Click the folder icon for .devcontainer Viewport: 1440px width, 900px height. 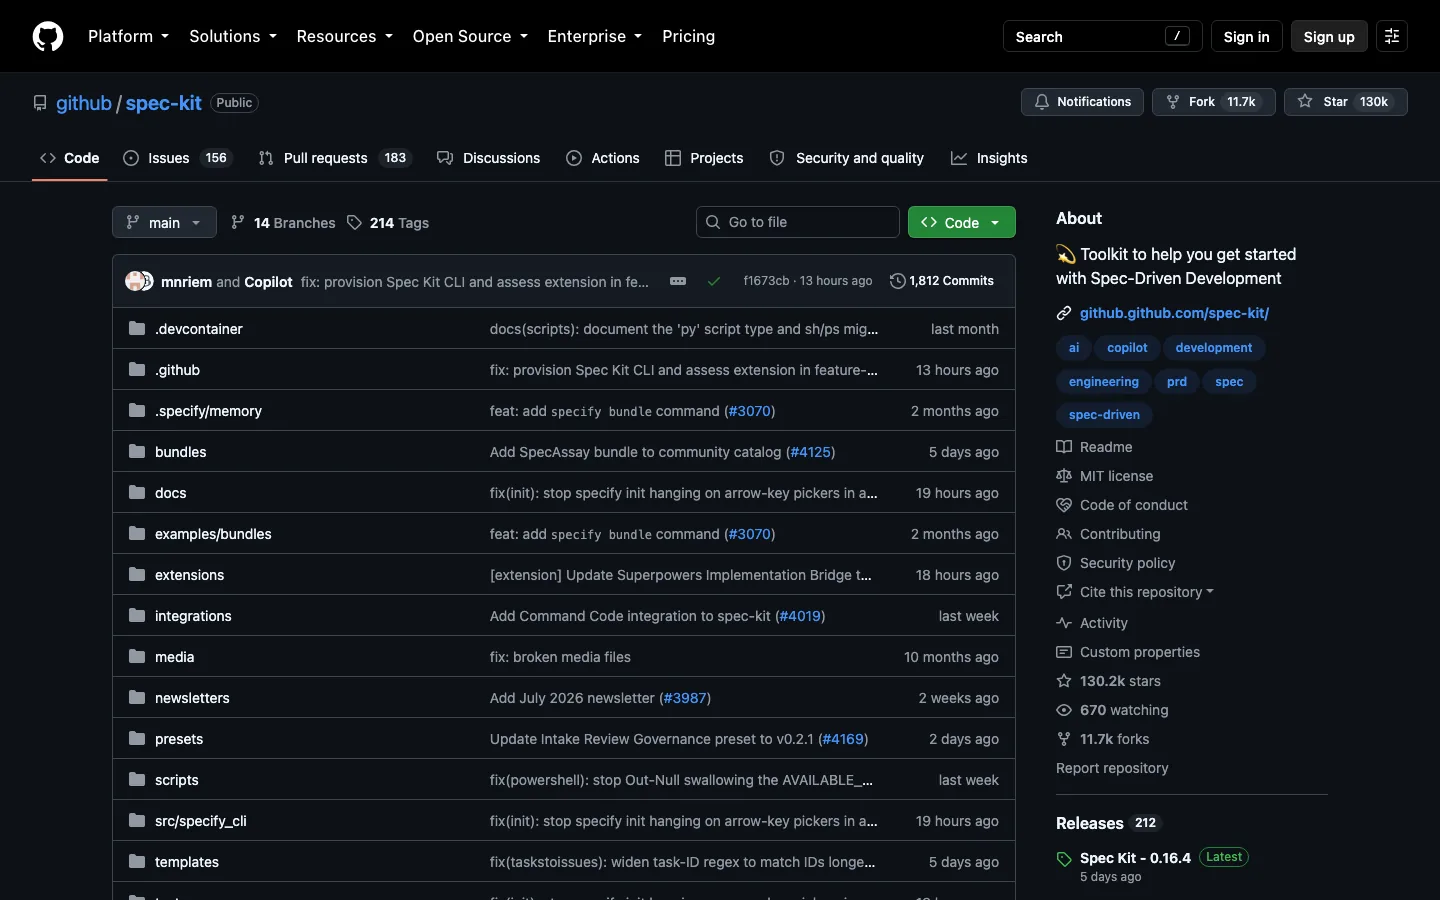tap(137, 329)
